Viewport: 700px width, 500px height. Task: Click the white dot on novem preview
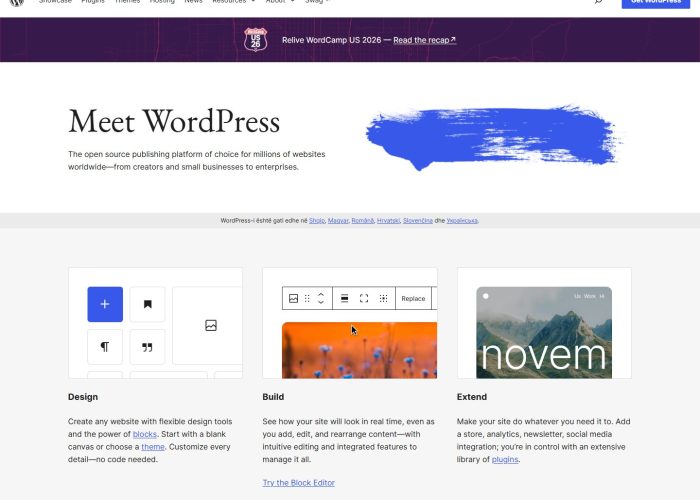click(x=486, y=296)
